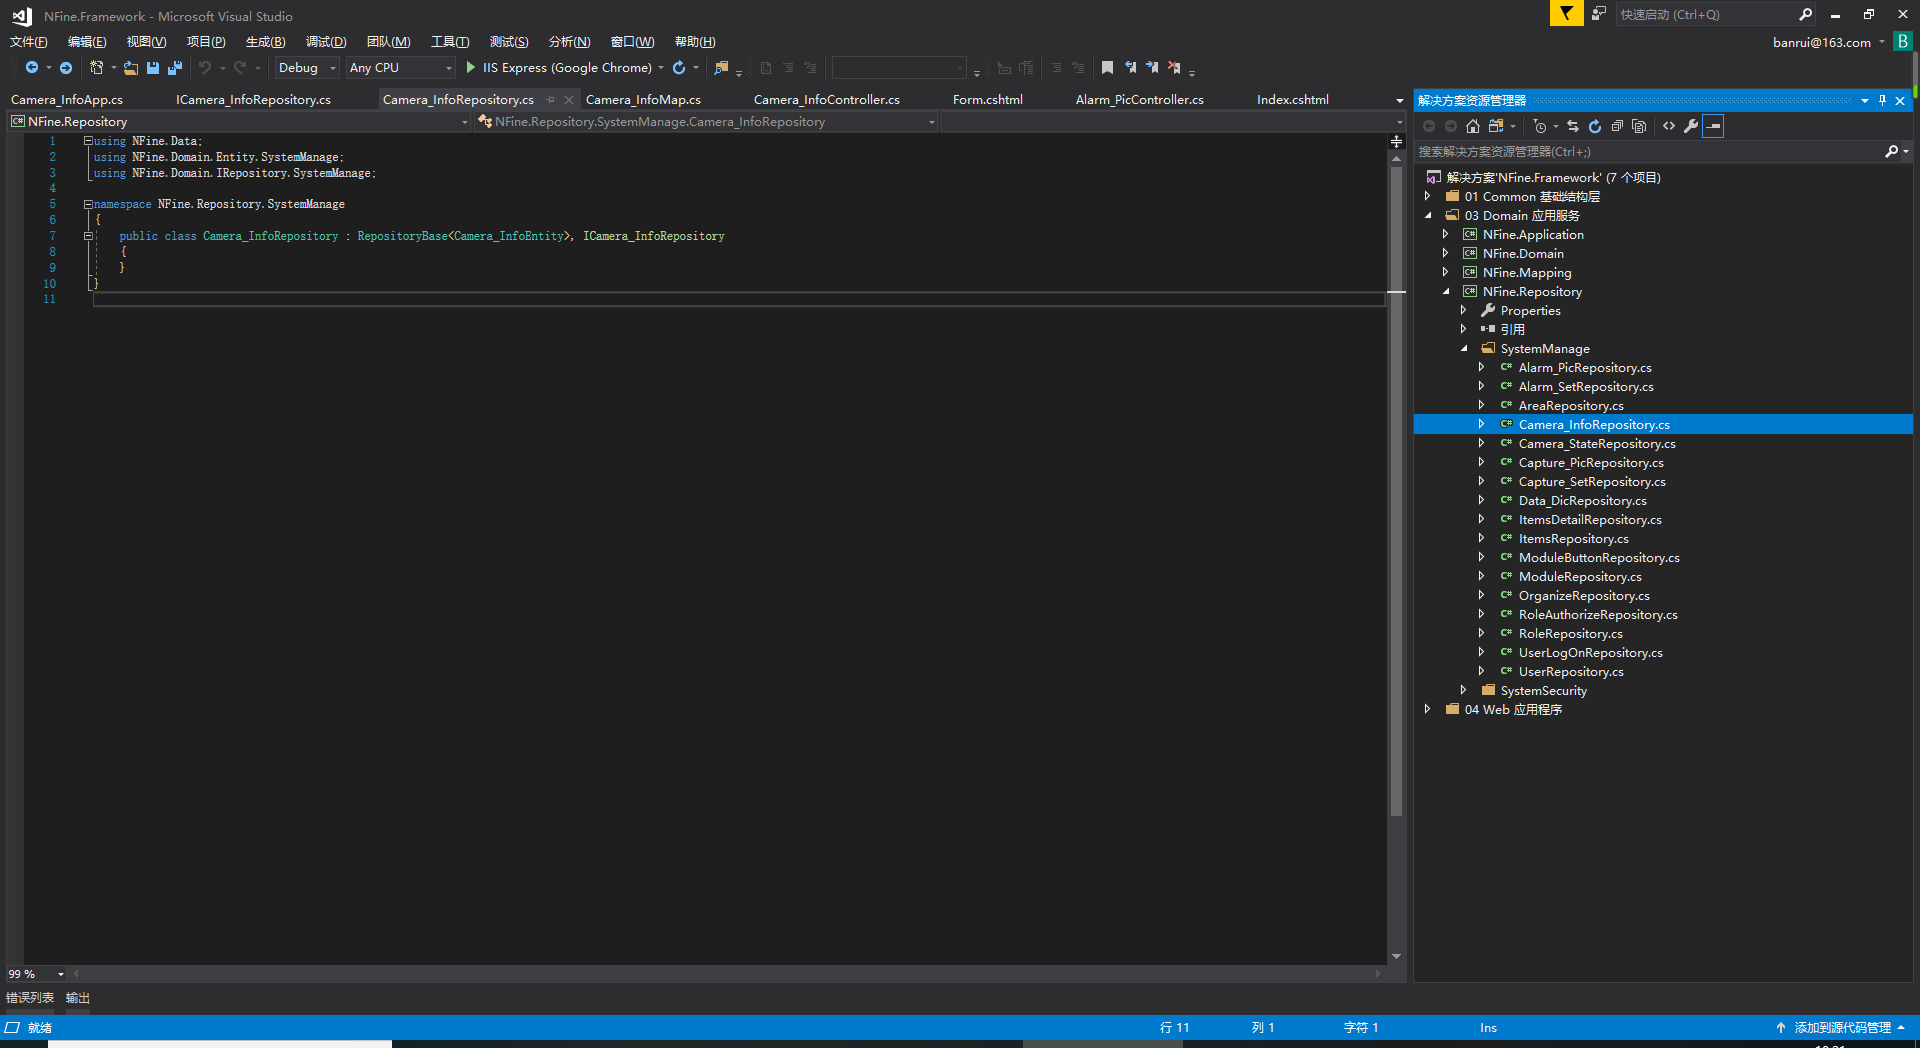The image size is (1920, 1048).
Task: Click the Refresh icon in Solution Explorer
Action: (x=1595, y=126)
